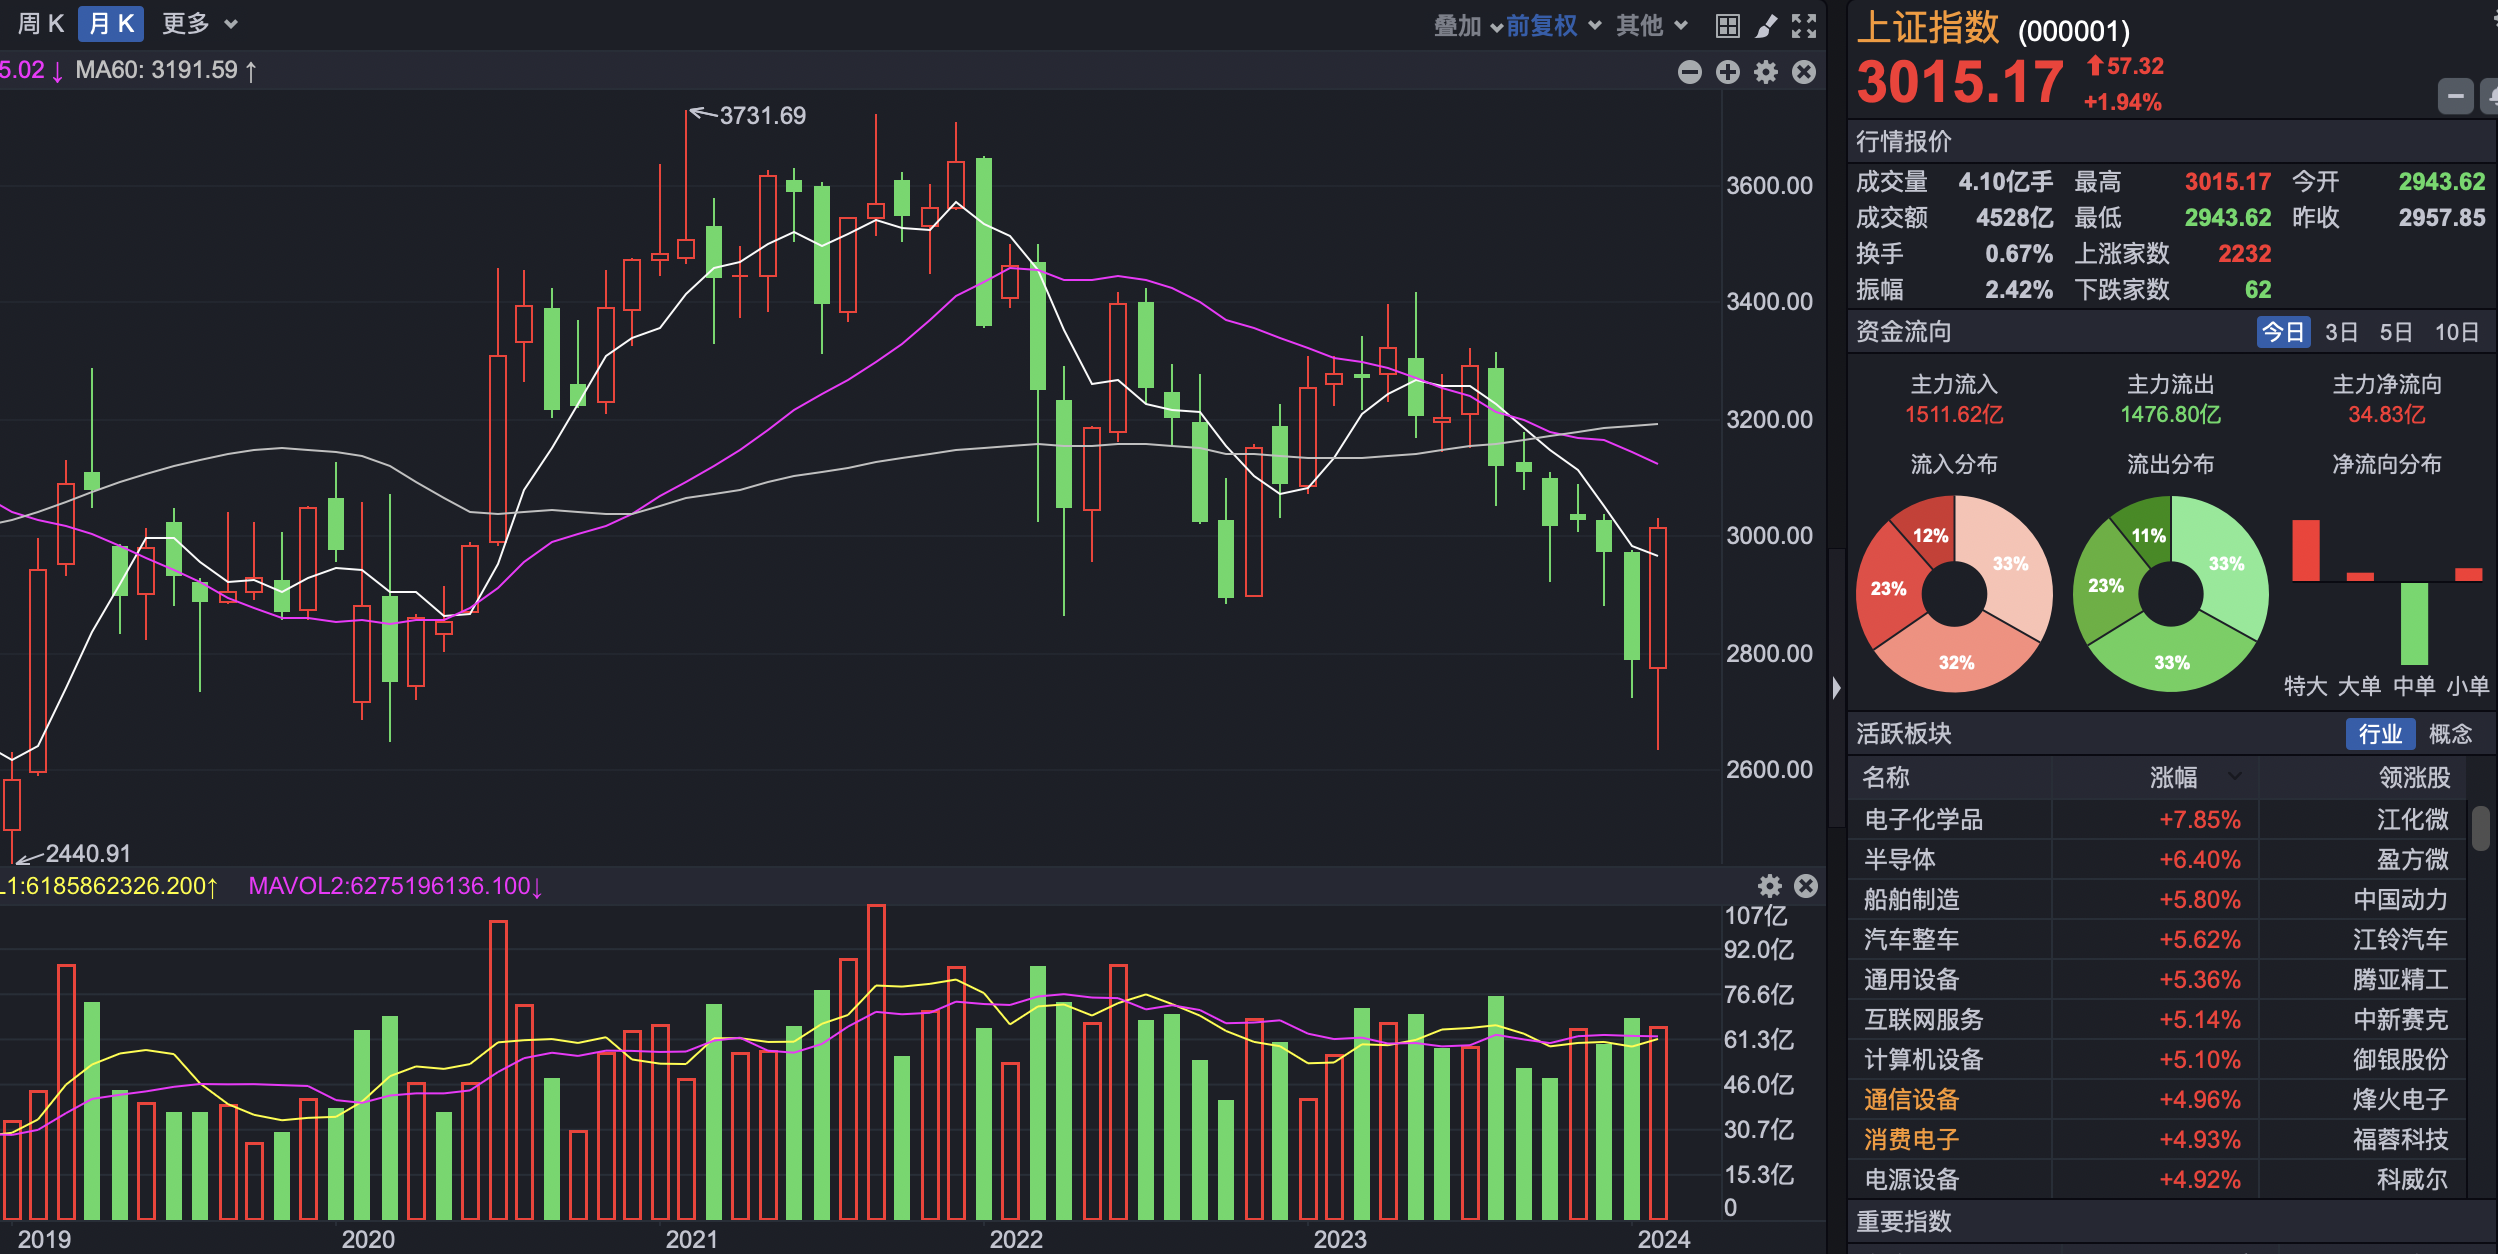Switch fund flow view to 3日
2498x1254 pixels.
[2341, 332]
